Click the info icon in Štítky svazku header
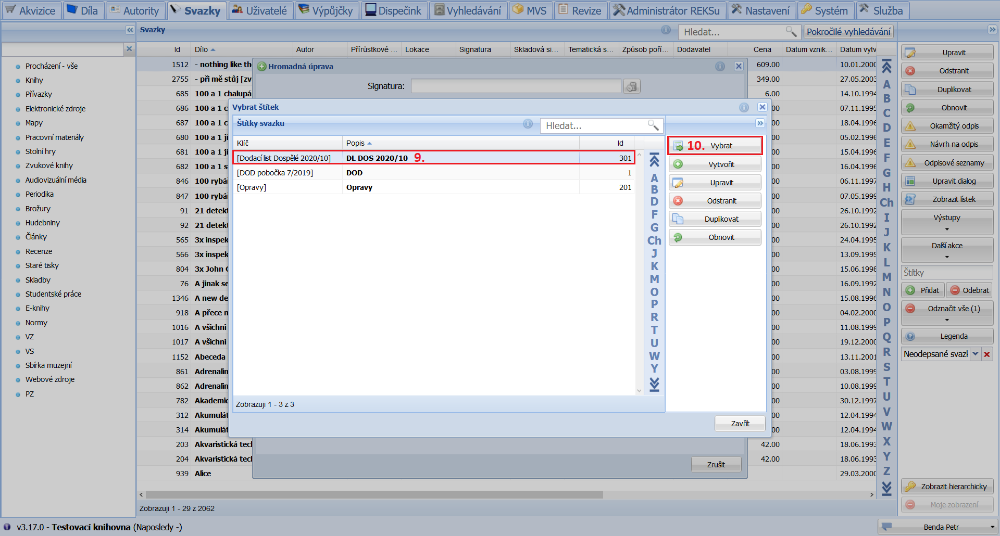The image size is (1000, 536). [527, 125]
